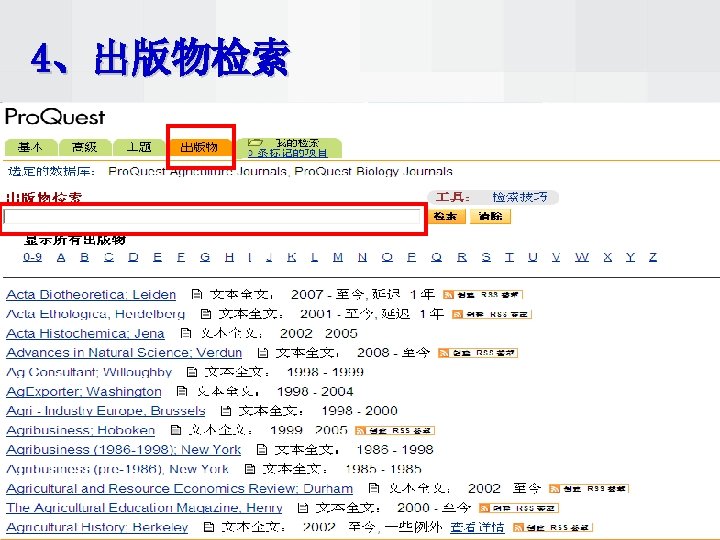Screen dimensions: 720x540
Task: Open Agricultural History; Berkeley
Action: [x=97, y=527]
